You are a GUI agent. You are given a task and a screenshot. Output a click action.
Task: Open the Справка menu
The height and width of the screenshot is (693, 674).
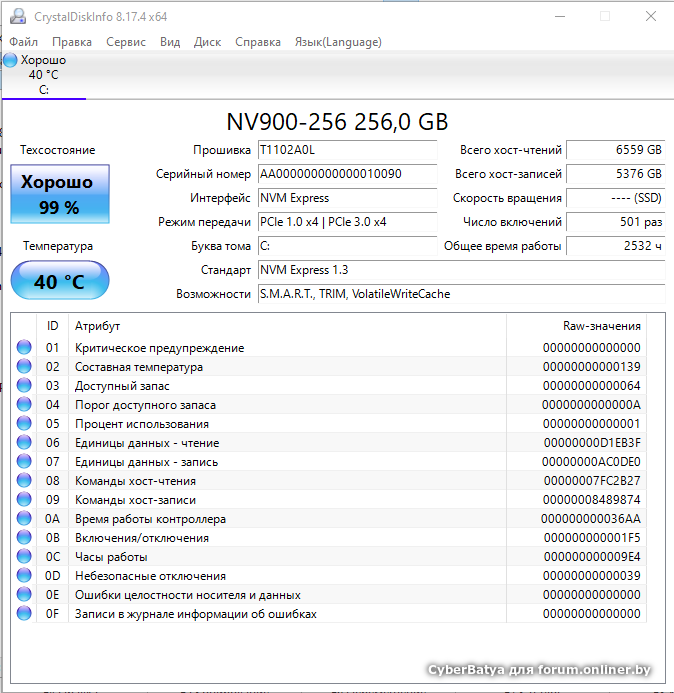pyautogui.click(x=257, y=42)
